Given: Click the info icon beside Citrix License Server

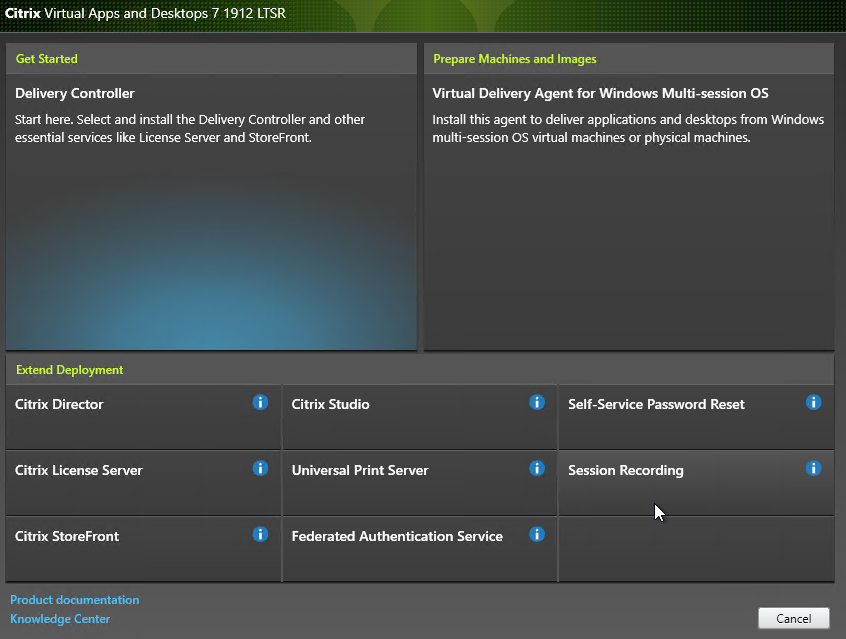Looking at the screenshot, I should pyautogui.click(x=260, y=468).
